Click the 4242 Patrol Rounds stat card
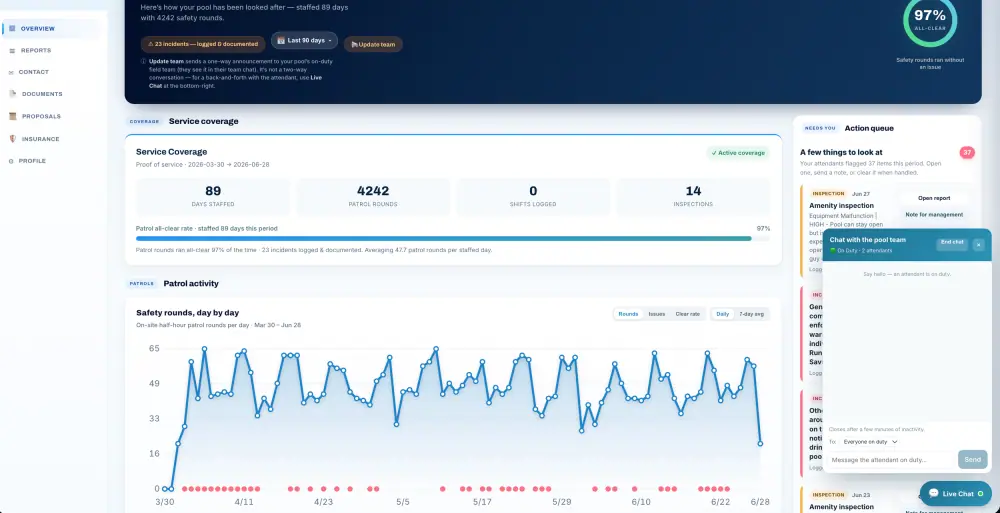This screenshot has width=1000, height=513. pos(373,195)
